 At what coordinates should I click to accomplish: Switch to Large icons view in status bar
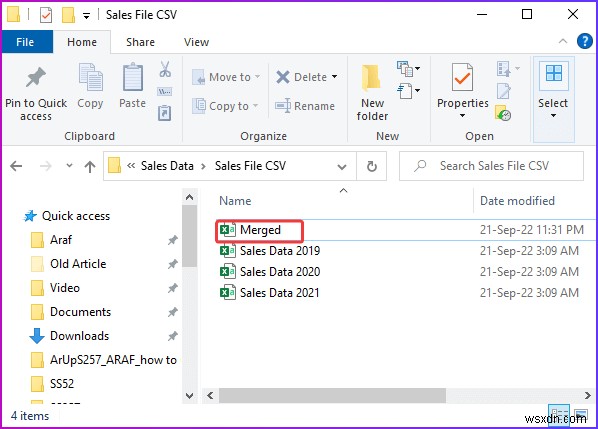click(x=581, y=415)
